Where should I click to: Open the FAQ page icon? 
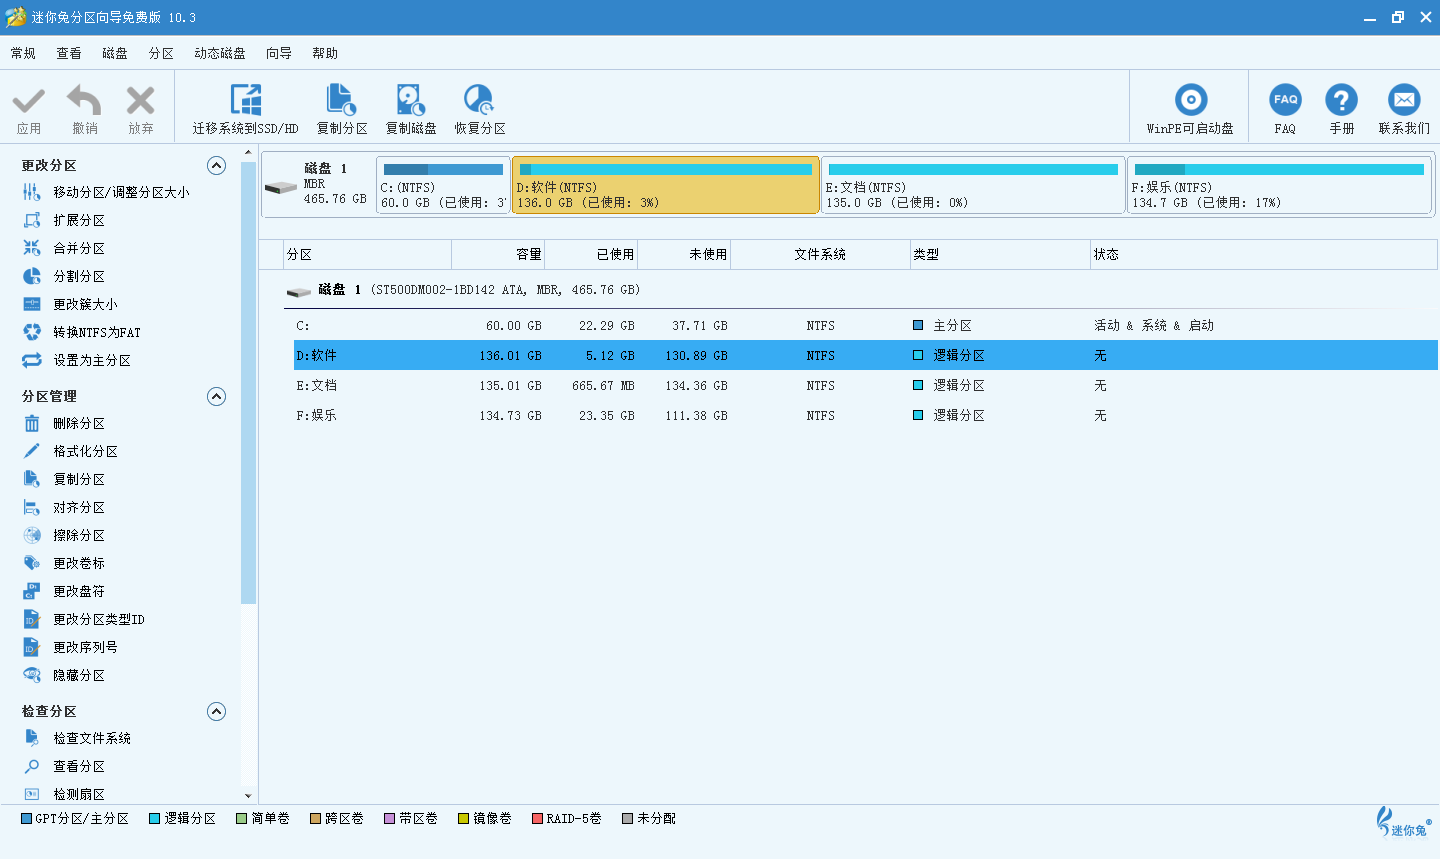(x=1285, y=100)
